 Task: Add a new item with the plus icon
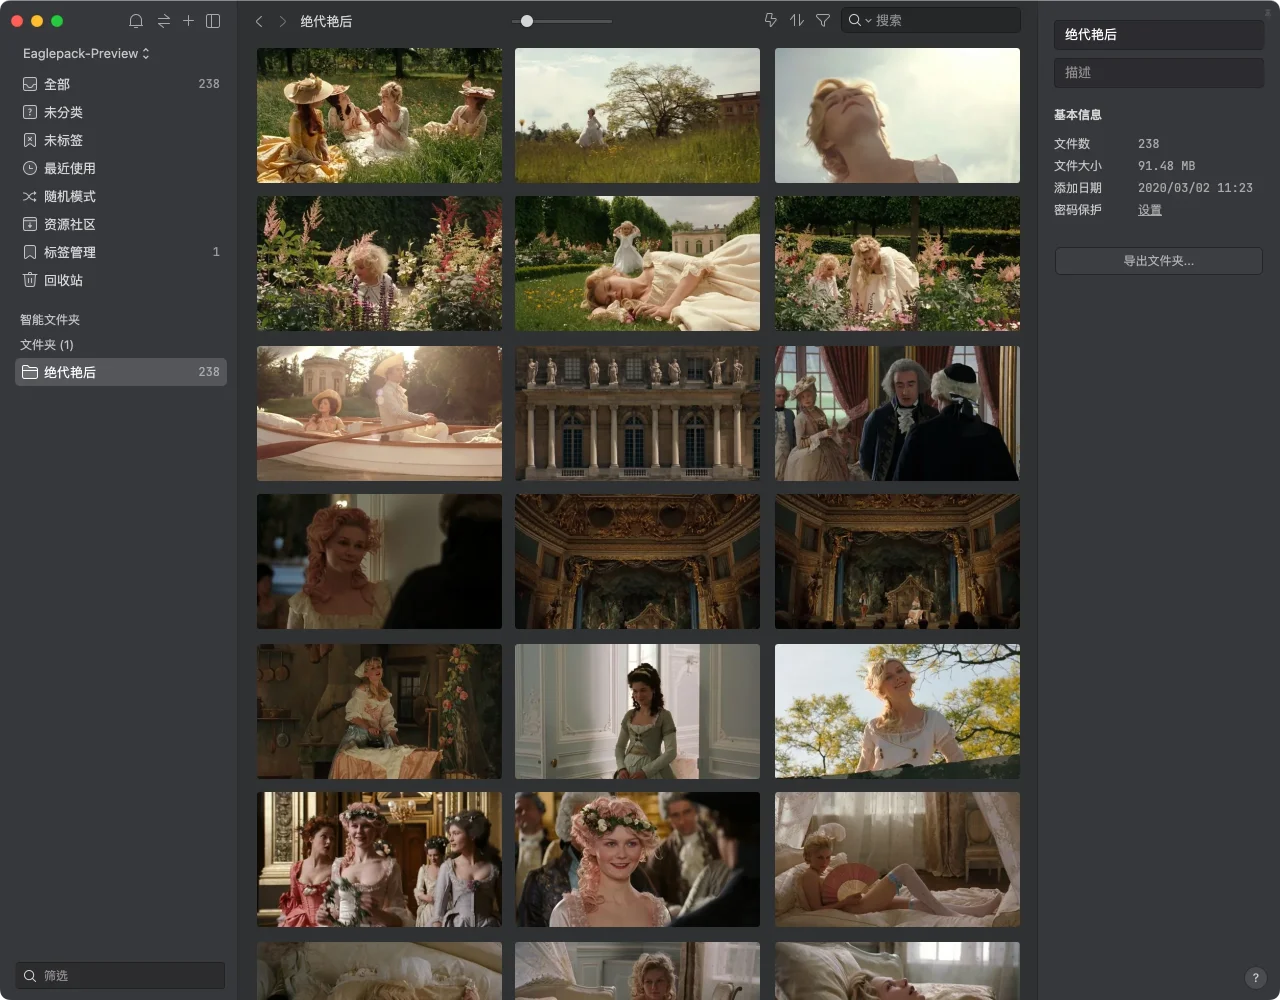point(188,20)
